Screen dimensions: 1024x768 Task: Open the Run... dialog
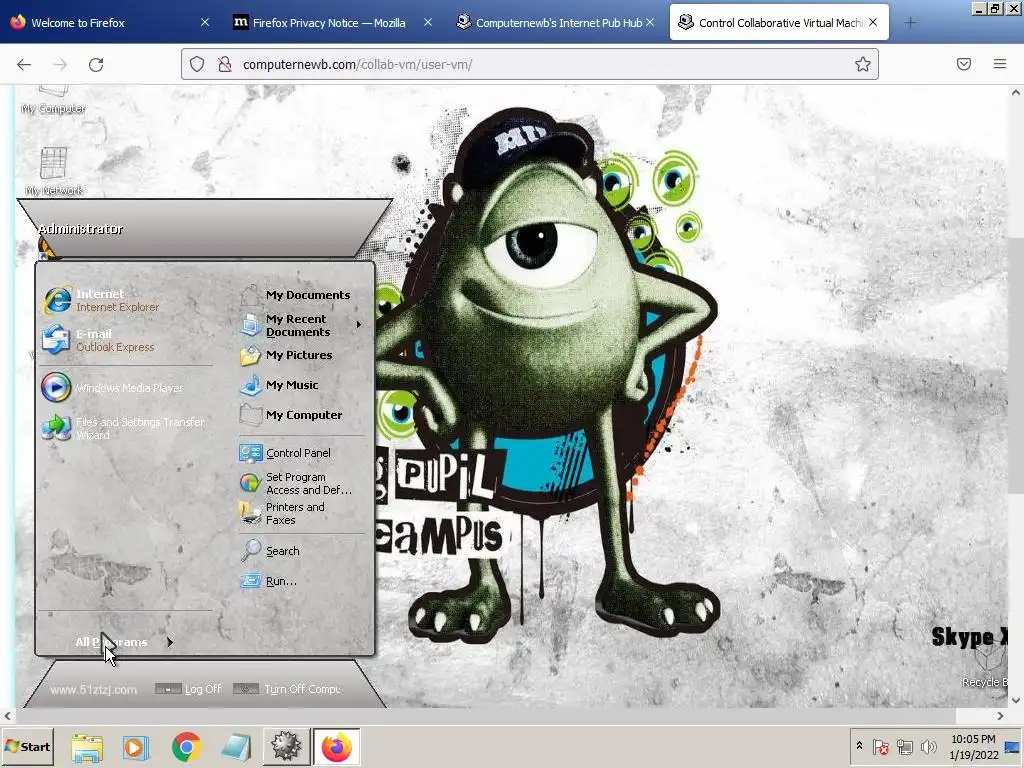tap(269, 581)
